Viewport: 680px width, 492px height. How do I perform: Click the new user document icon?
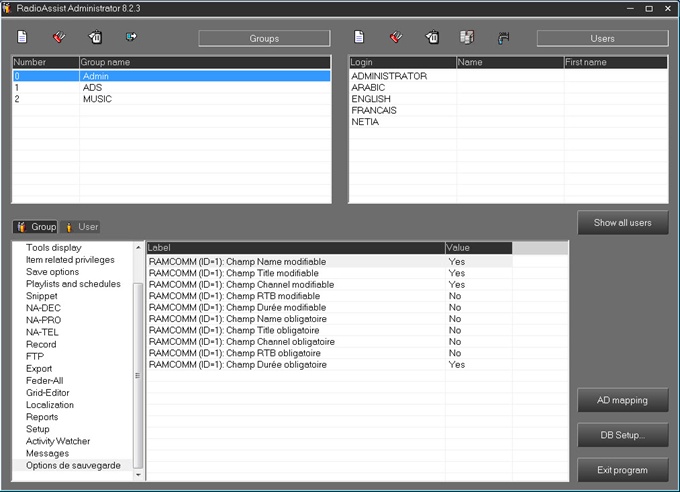pyautogui.click(x=360, y=38)
